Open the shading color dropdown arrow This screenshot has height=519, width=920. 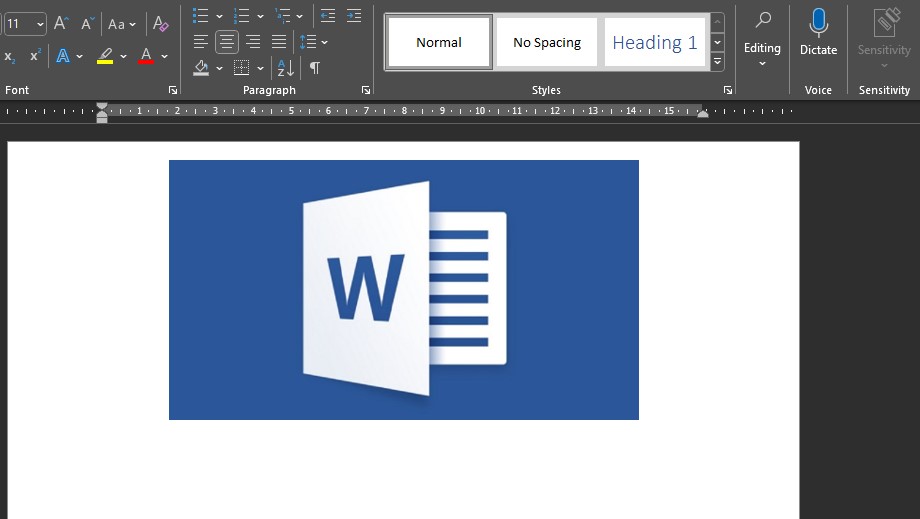click(219, 68)
